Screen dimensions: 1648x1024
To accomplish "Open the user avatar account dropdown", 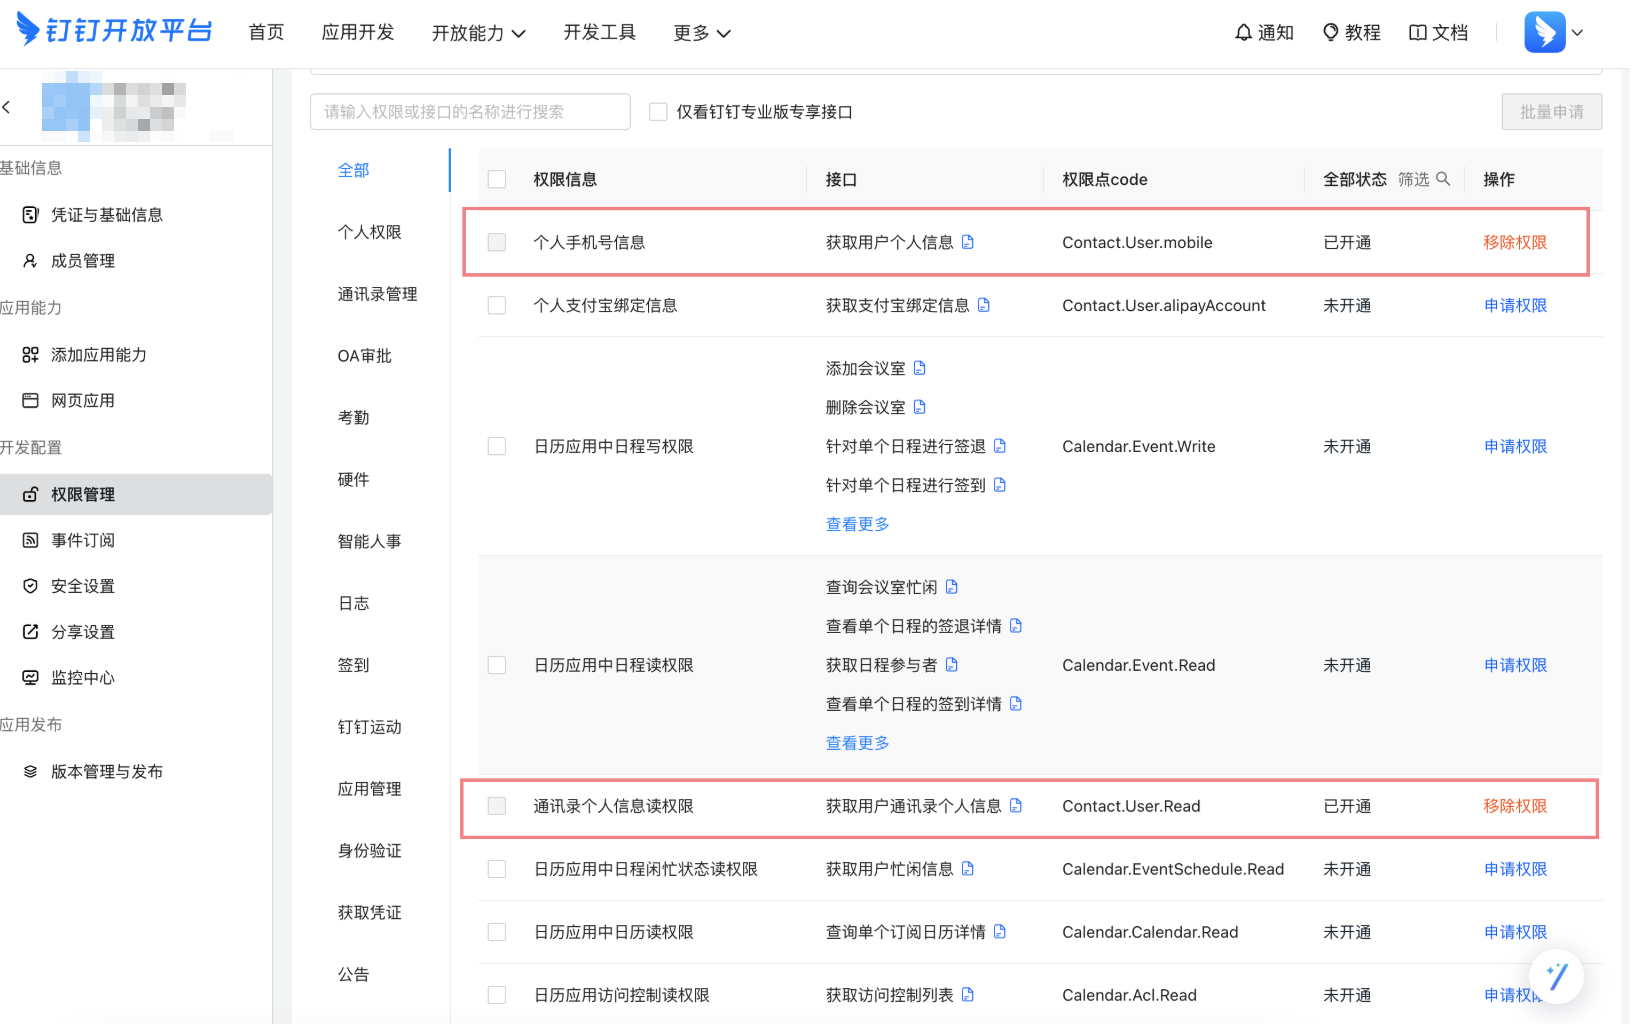I will tap(1553, 32).
